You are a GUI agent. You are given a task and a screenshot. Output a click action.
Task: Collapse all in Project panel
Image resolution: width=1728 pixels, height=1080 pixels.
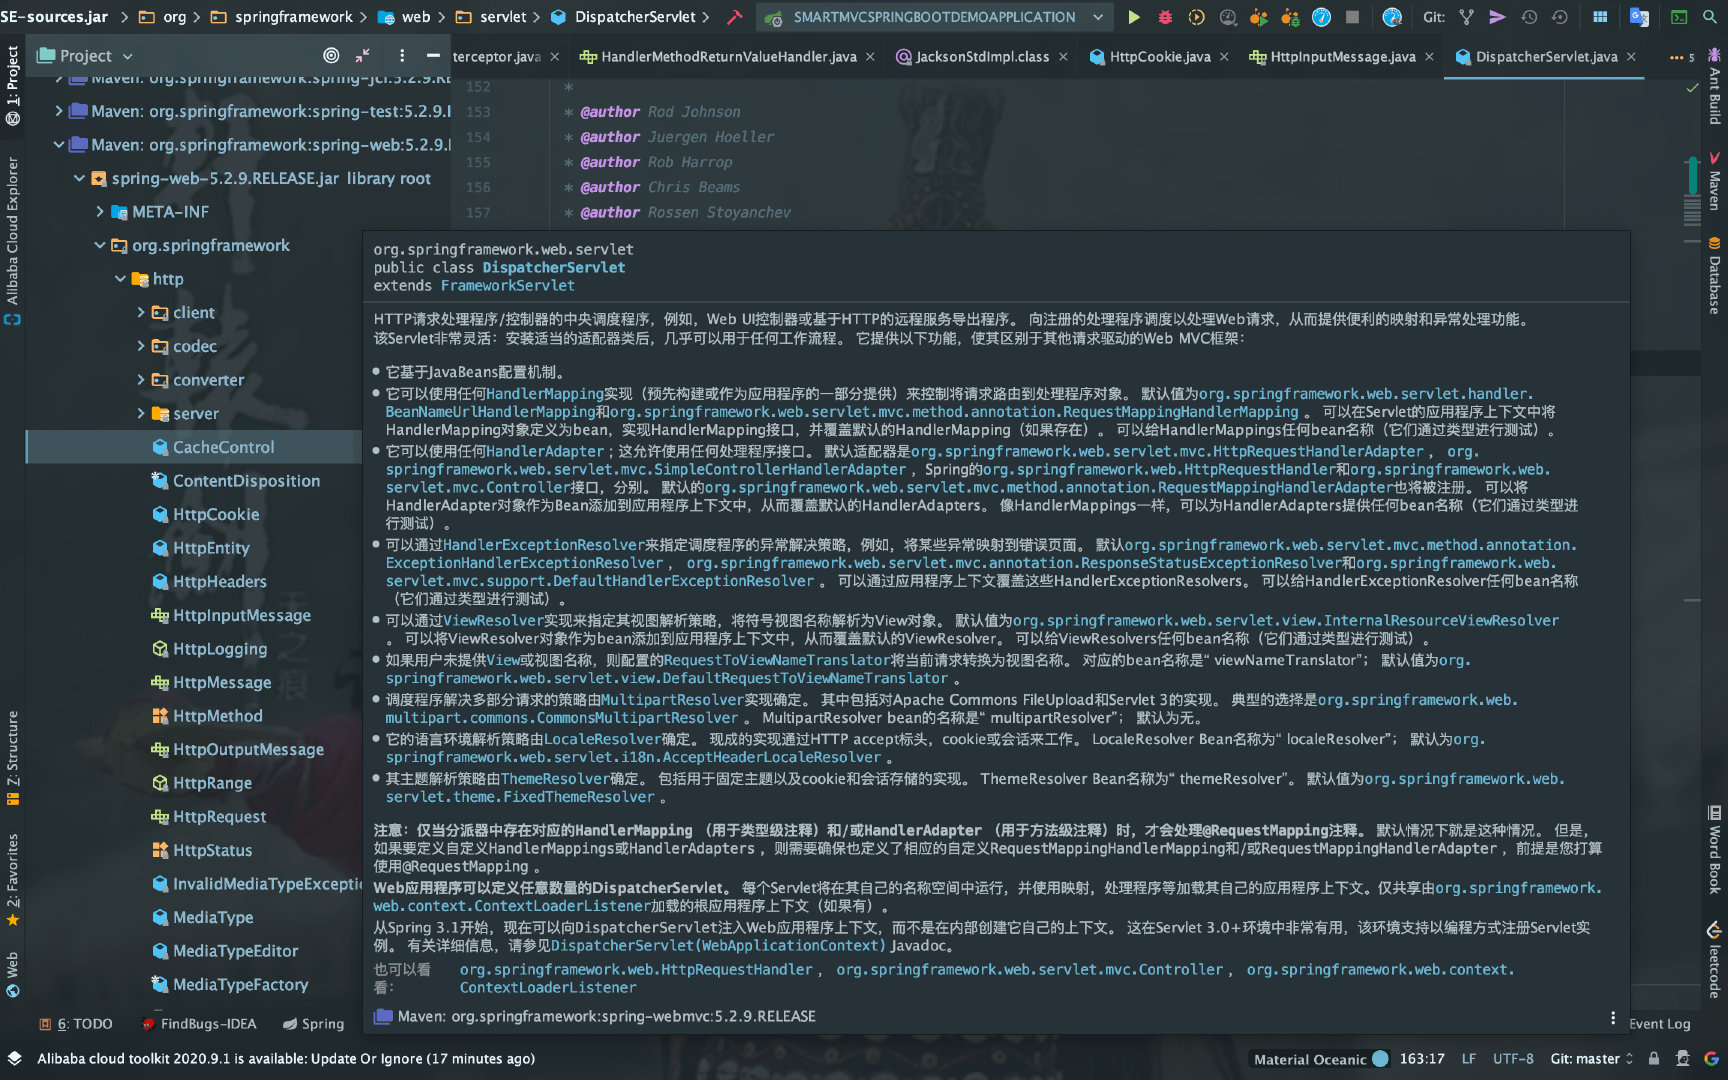(362, 56)
